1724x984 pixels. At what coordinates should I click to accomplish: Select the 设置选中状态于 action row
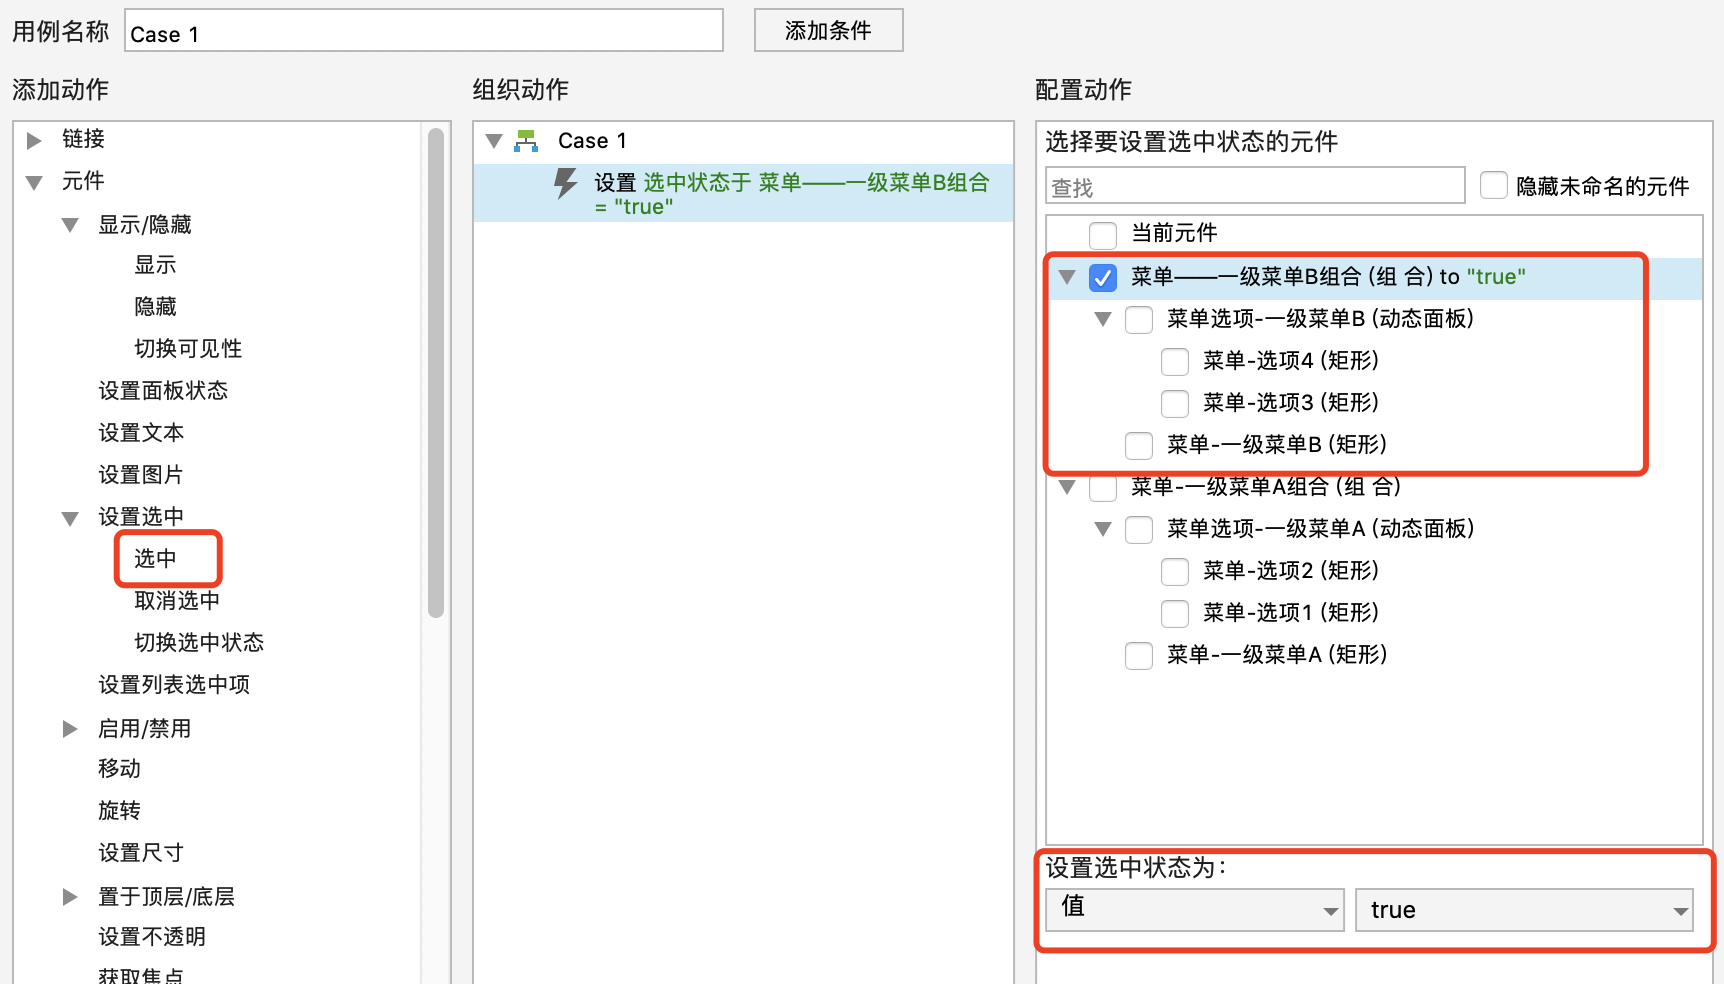point(743,193)
